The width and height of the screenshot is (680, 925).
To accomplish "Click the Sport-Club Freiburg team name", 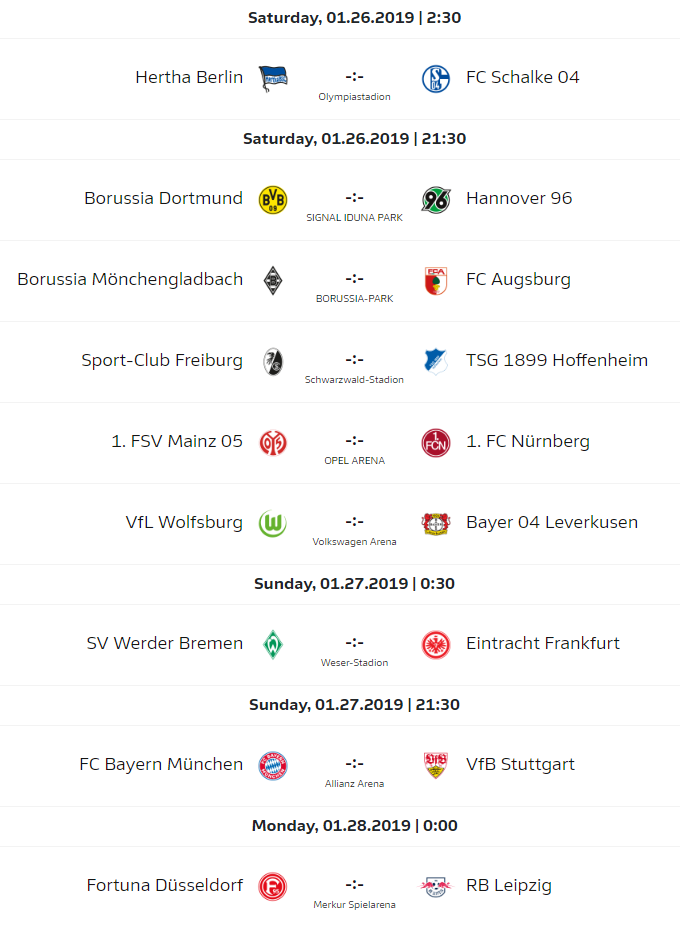I will 162,360.
